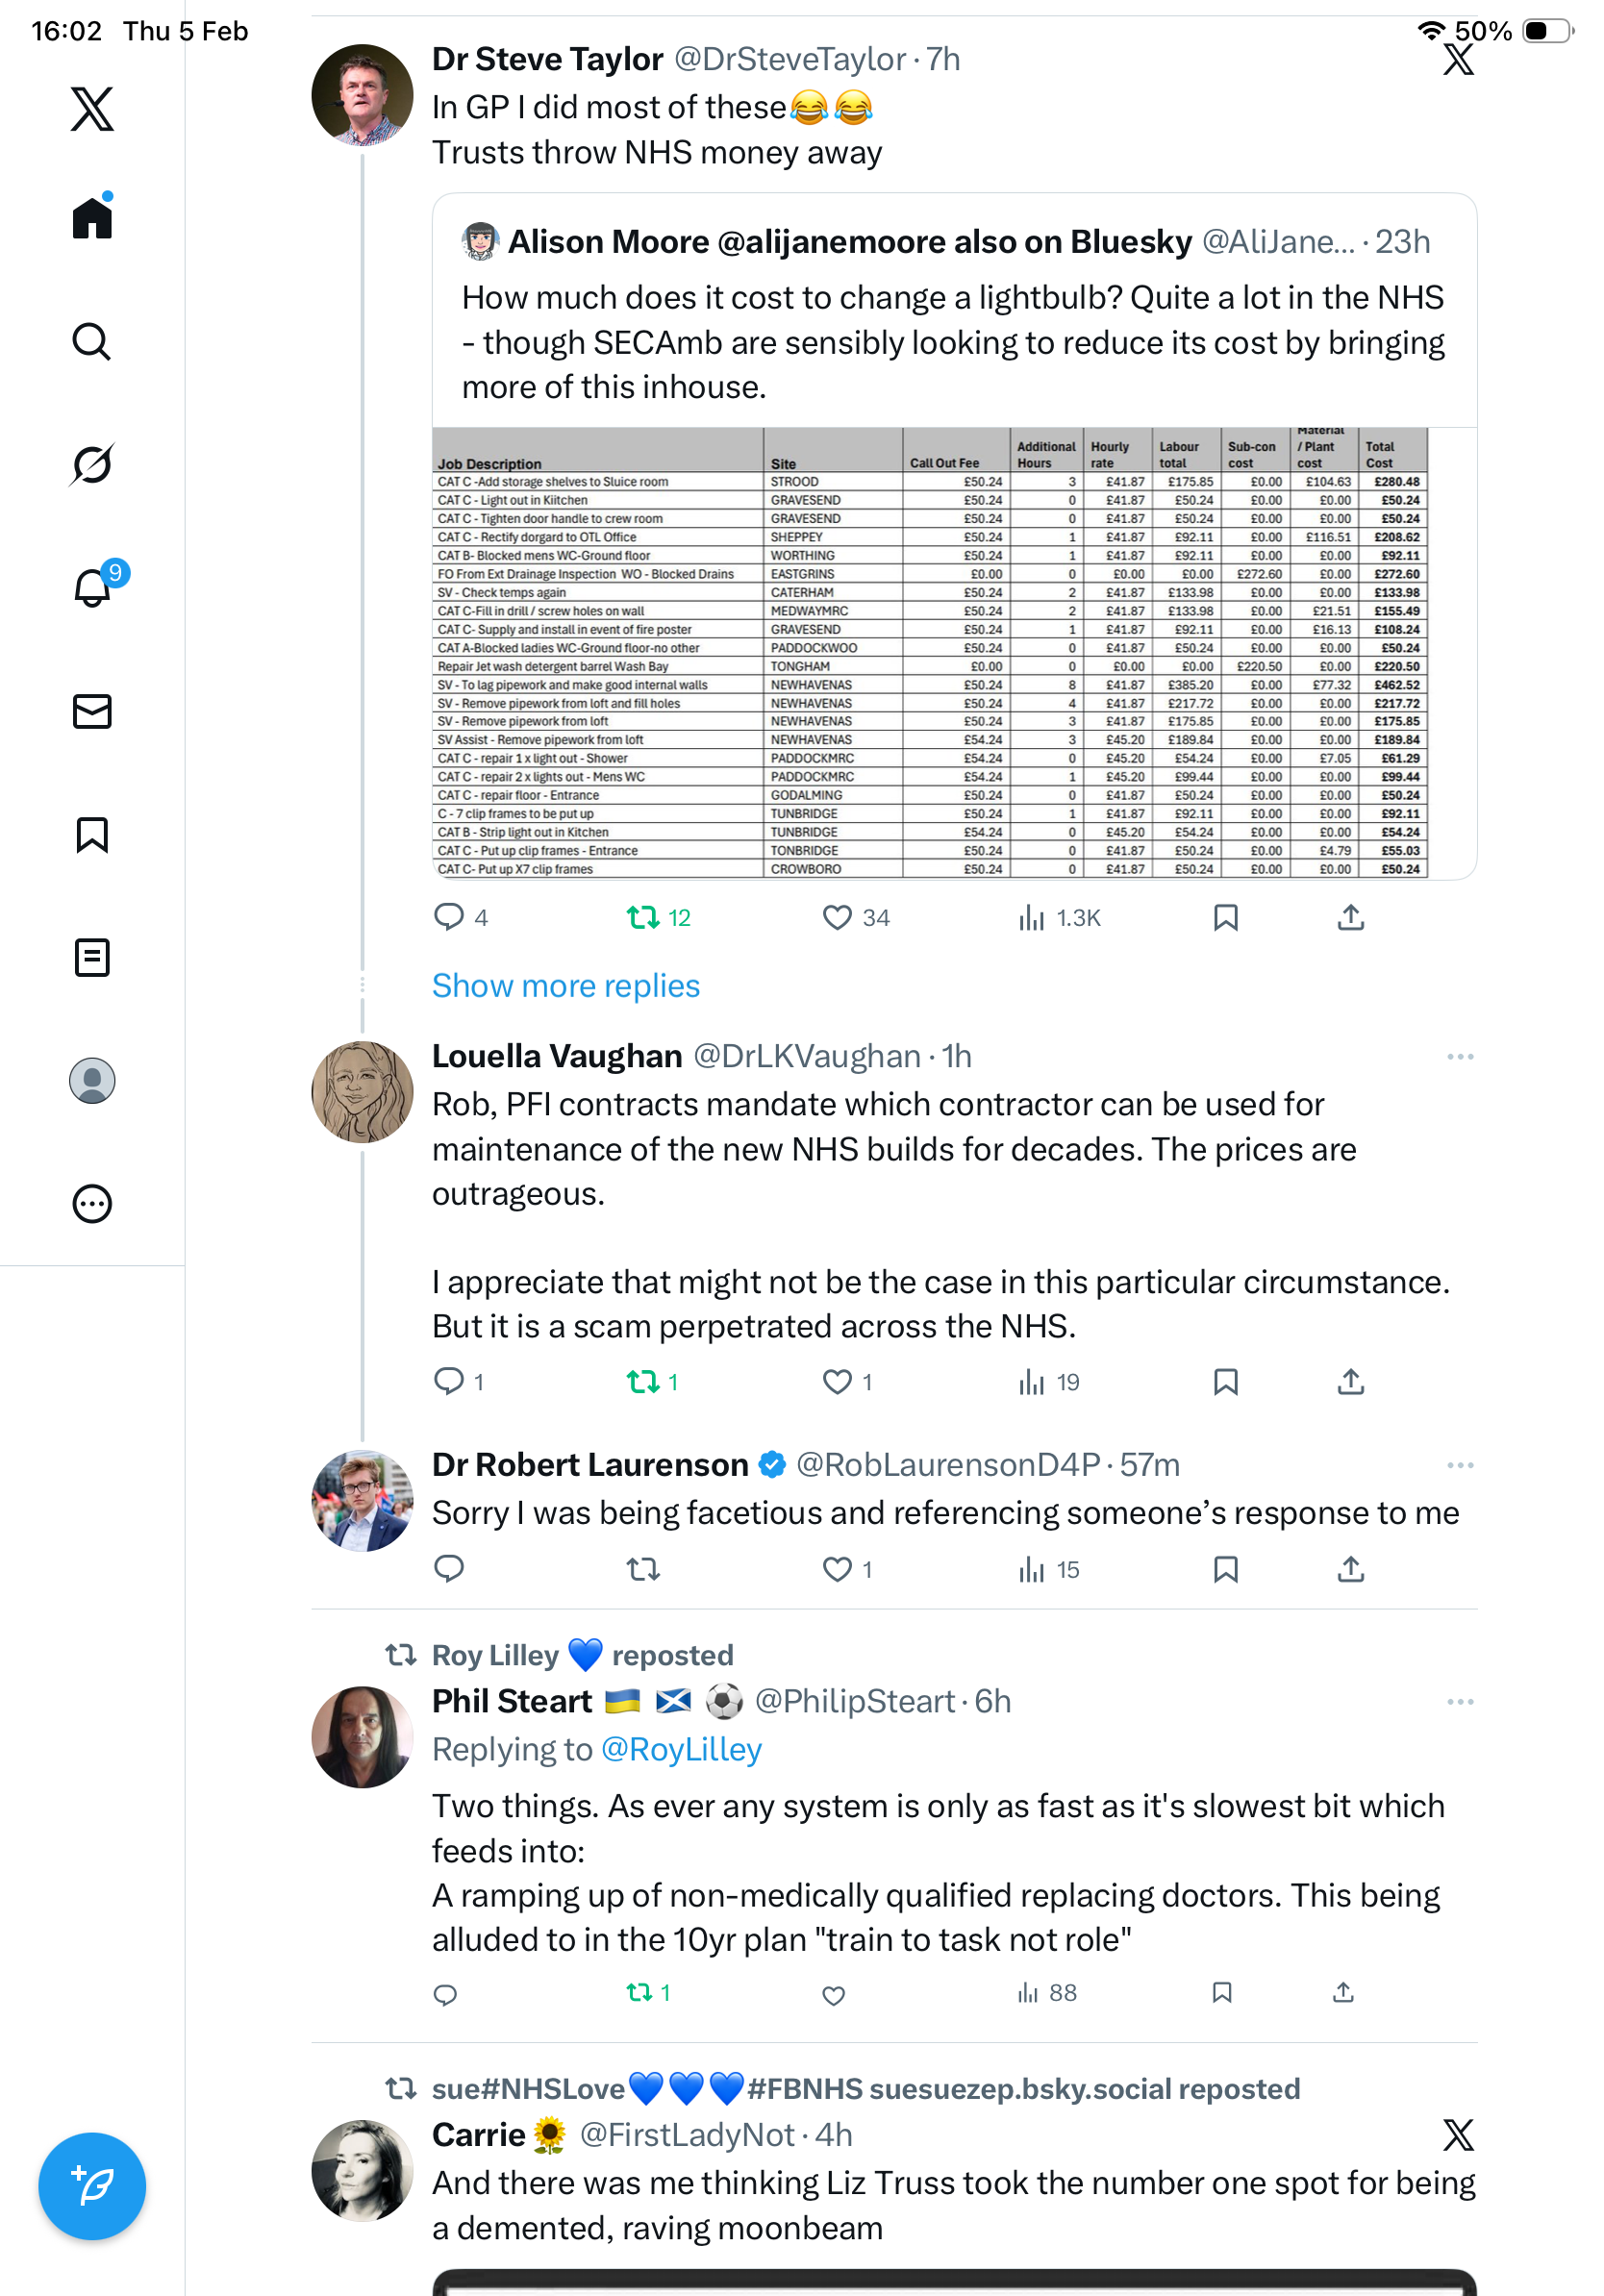Share Dr Steve Taylor's post
1604x2296 pixels.
1350,918
